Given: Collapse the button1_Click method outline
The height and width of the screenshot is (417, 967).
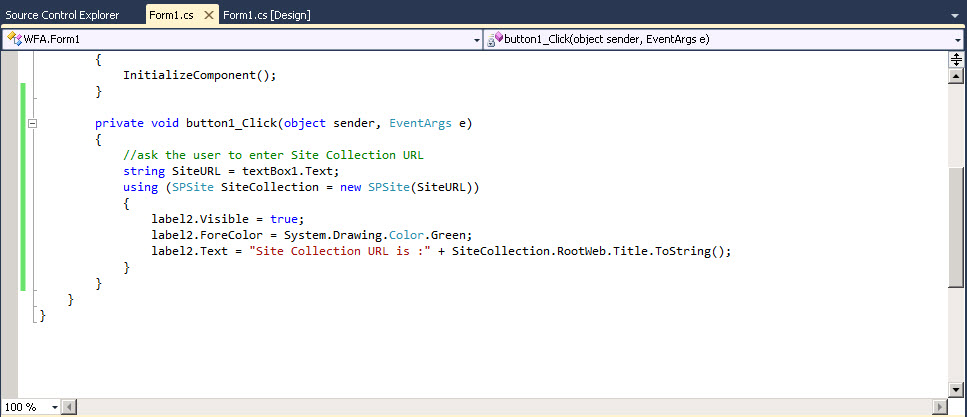Looking at the screenshot, I should pos(33,123).
